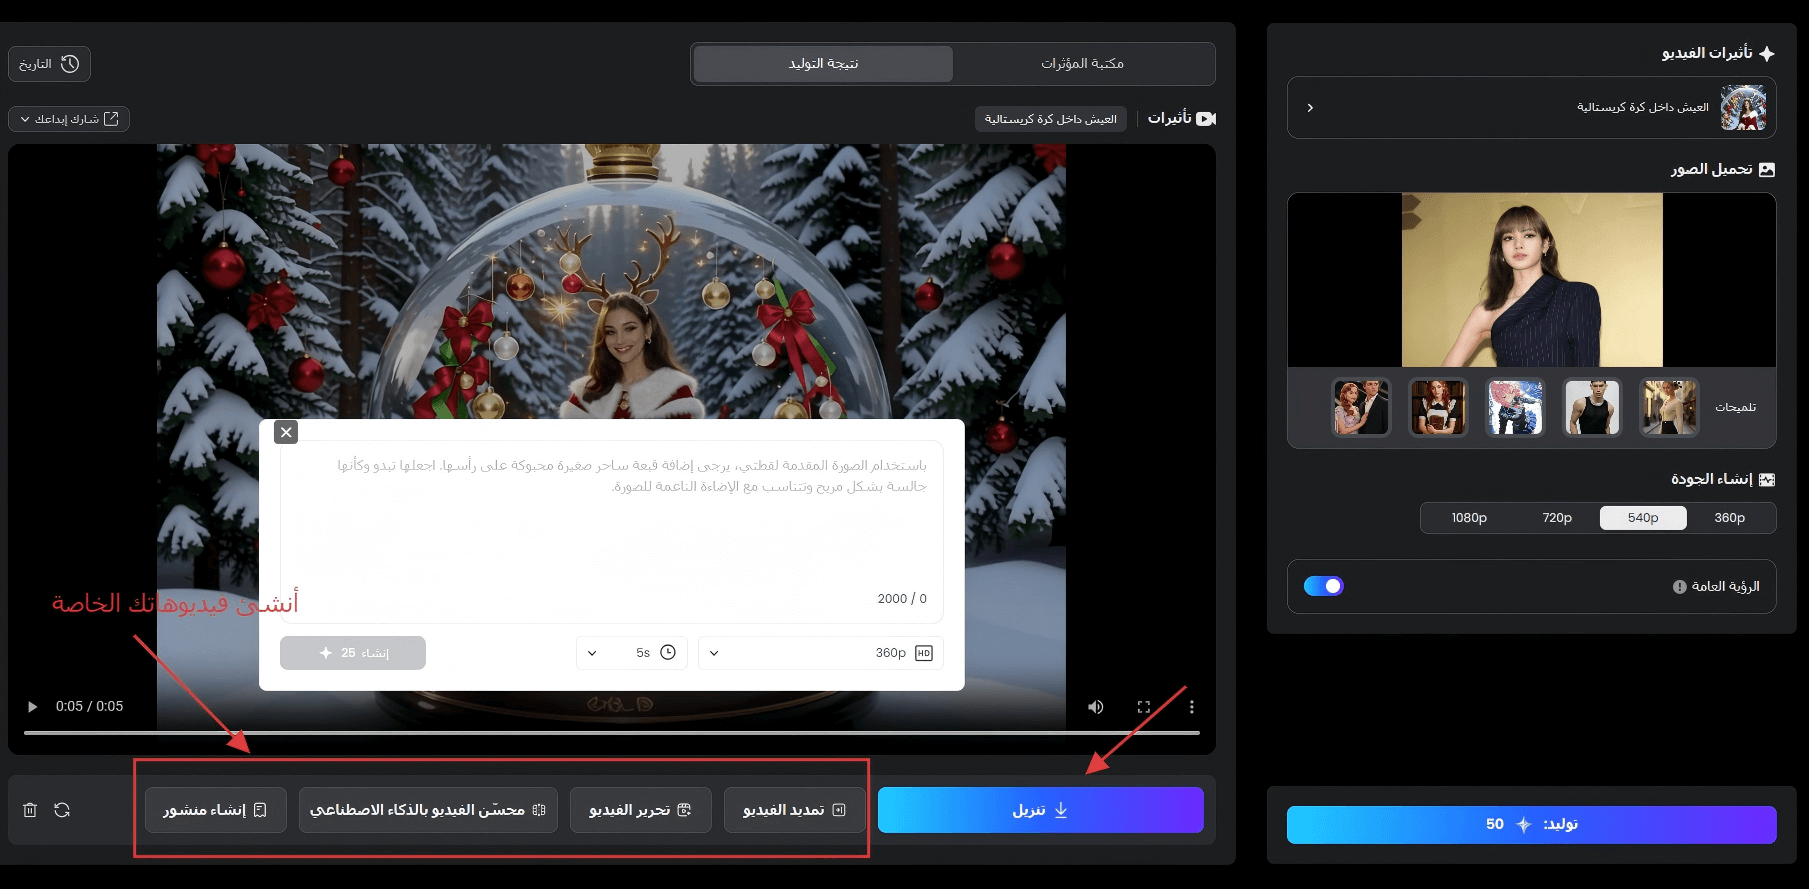Click the trash delete icon
This screenshot has width=1809, height=889.
click(x=30, y=810)
